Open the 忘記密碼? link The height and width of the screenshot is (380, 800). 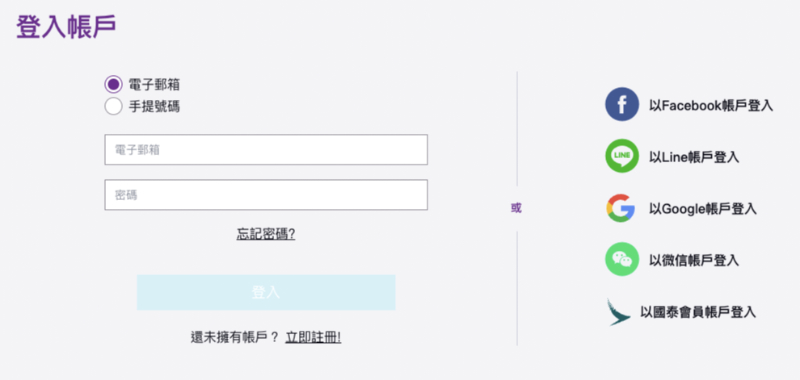[266, 234]
